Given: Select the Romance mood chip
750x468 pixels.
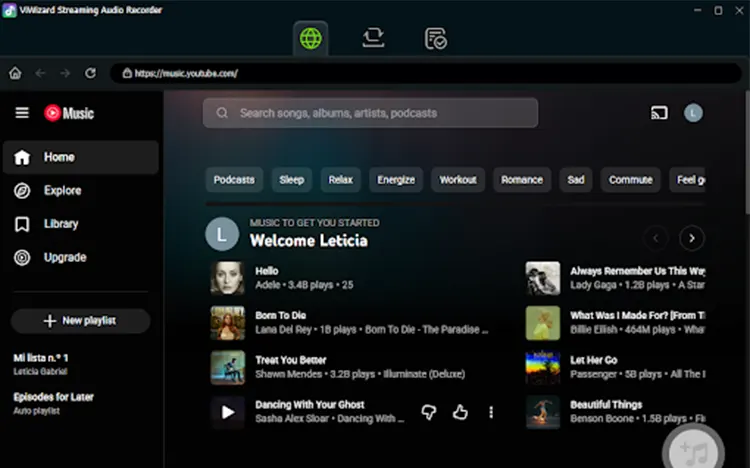Looking at the screenshot, I should [x=522, y=180].
